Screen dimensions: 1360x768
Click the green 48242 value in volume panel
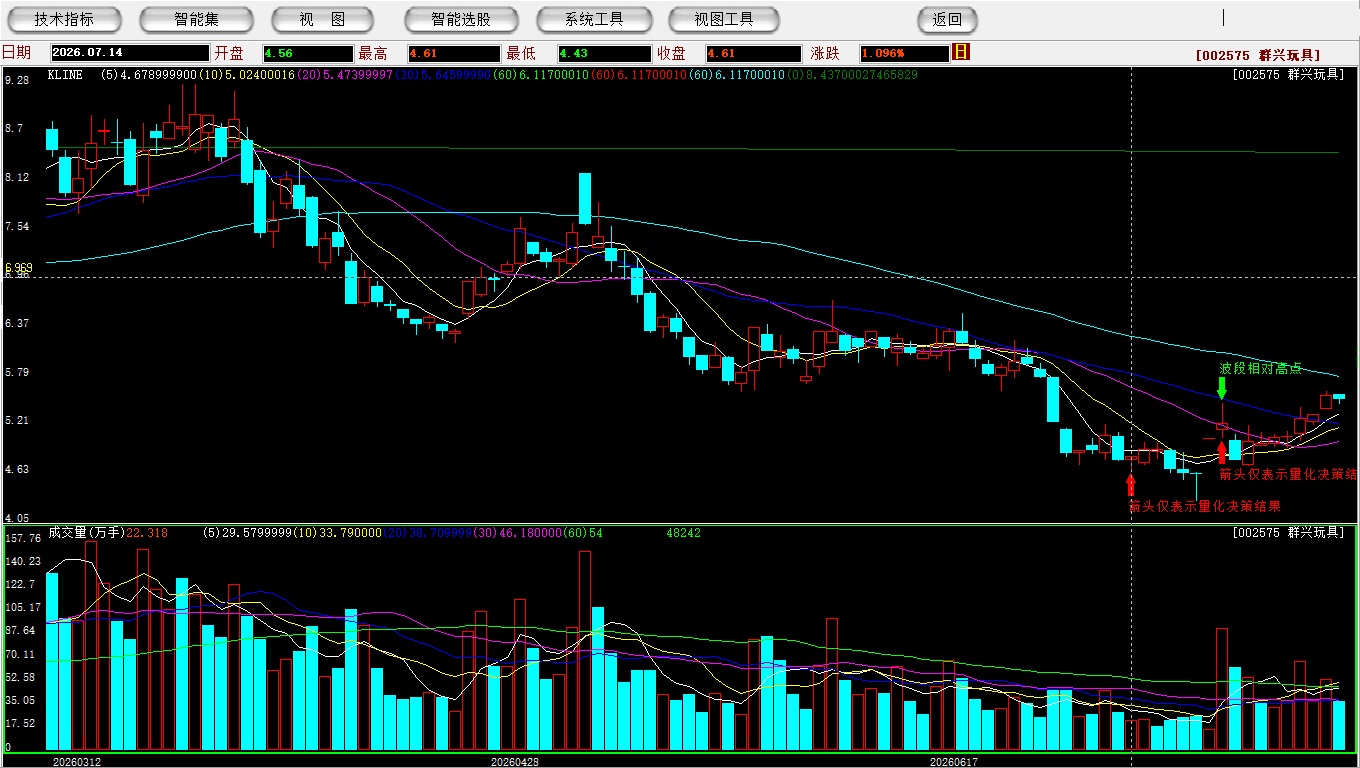[684, 533]
